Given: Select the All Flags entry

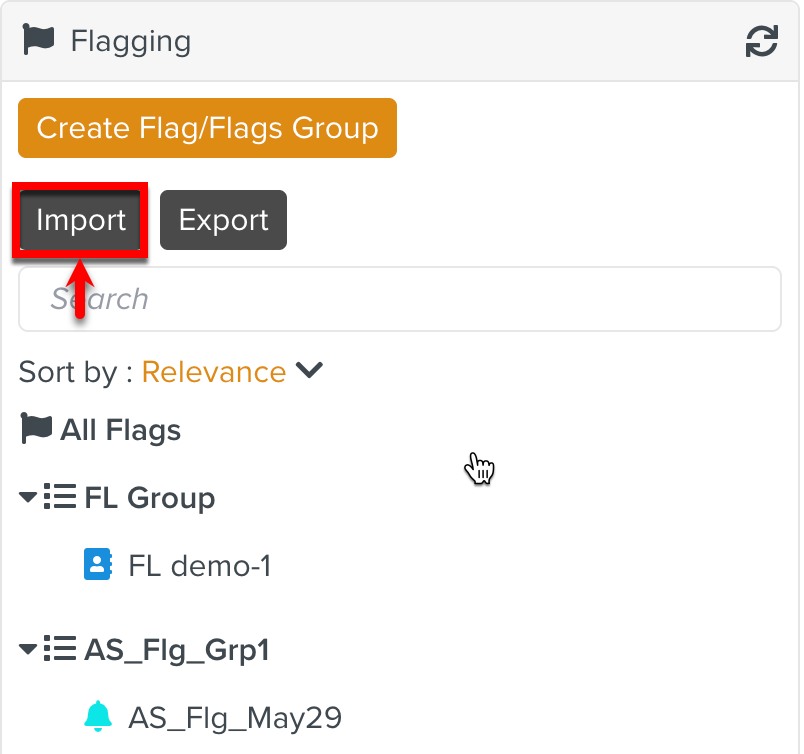Looking at the screenshot, I should (x=120, y=430).
